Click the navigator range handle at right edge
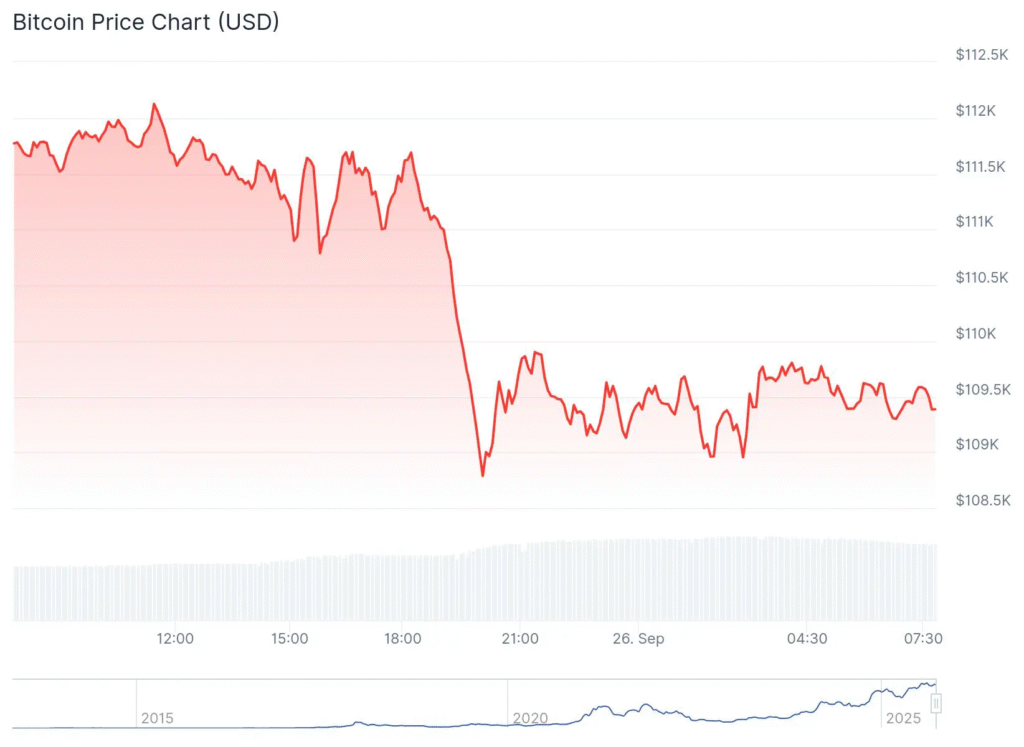 point(937,704)
